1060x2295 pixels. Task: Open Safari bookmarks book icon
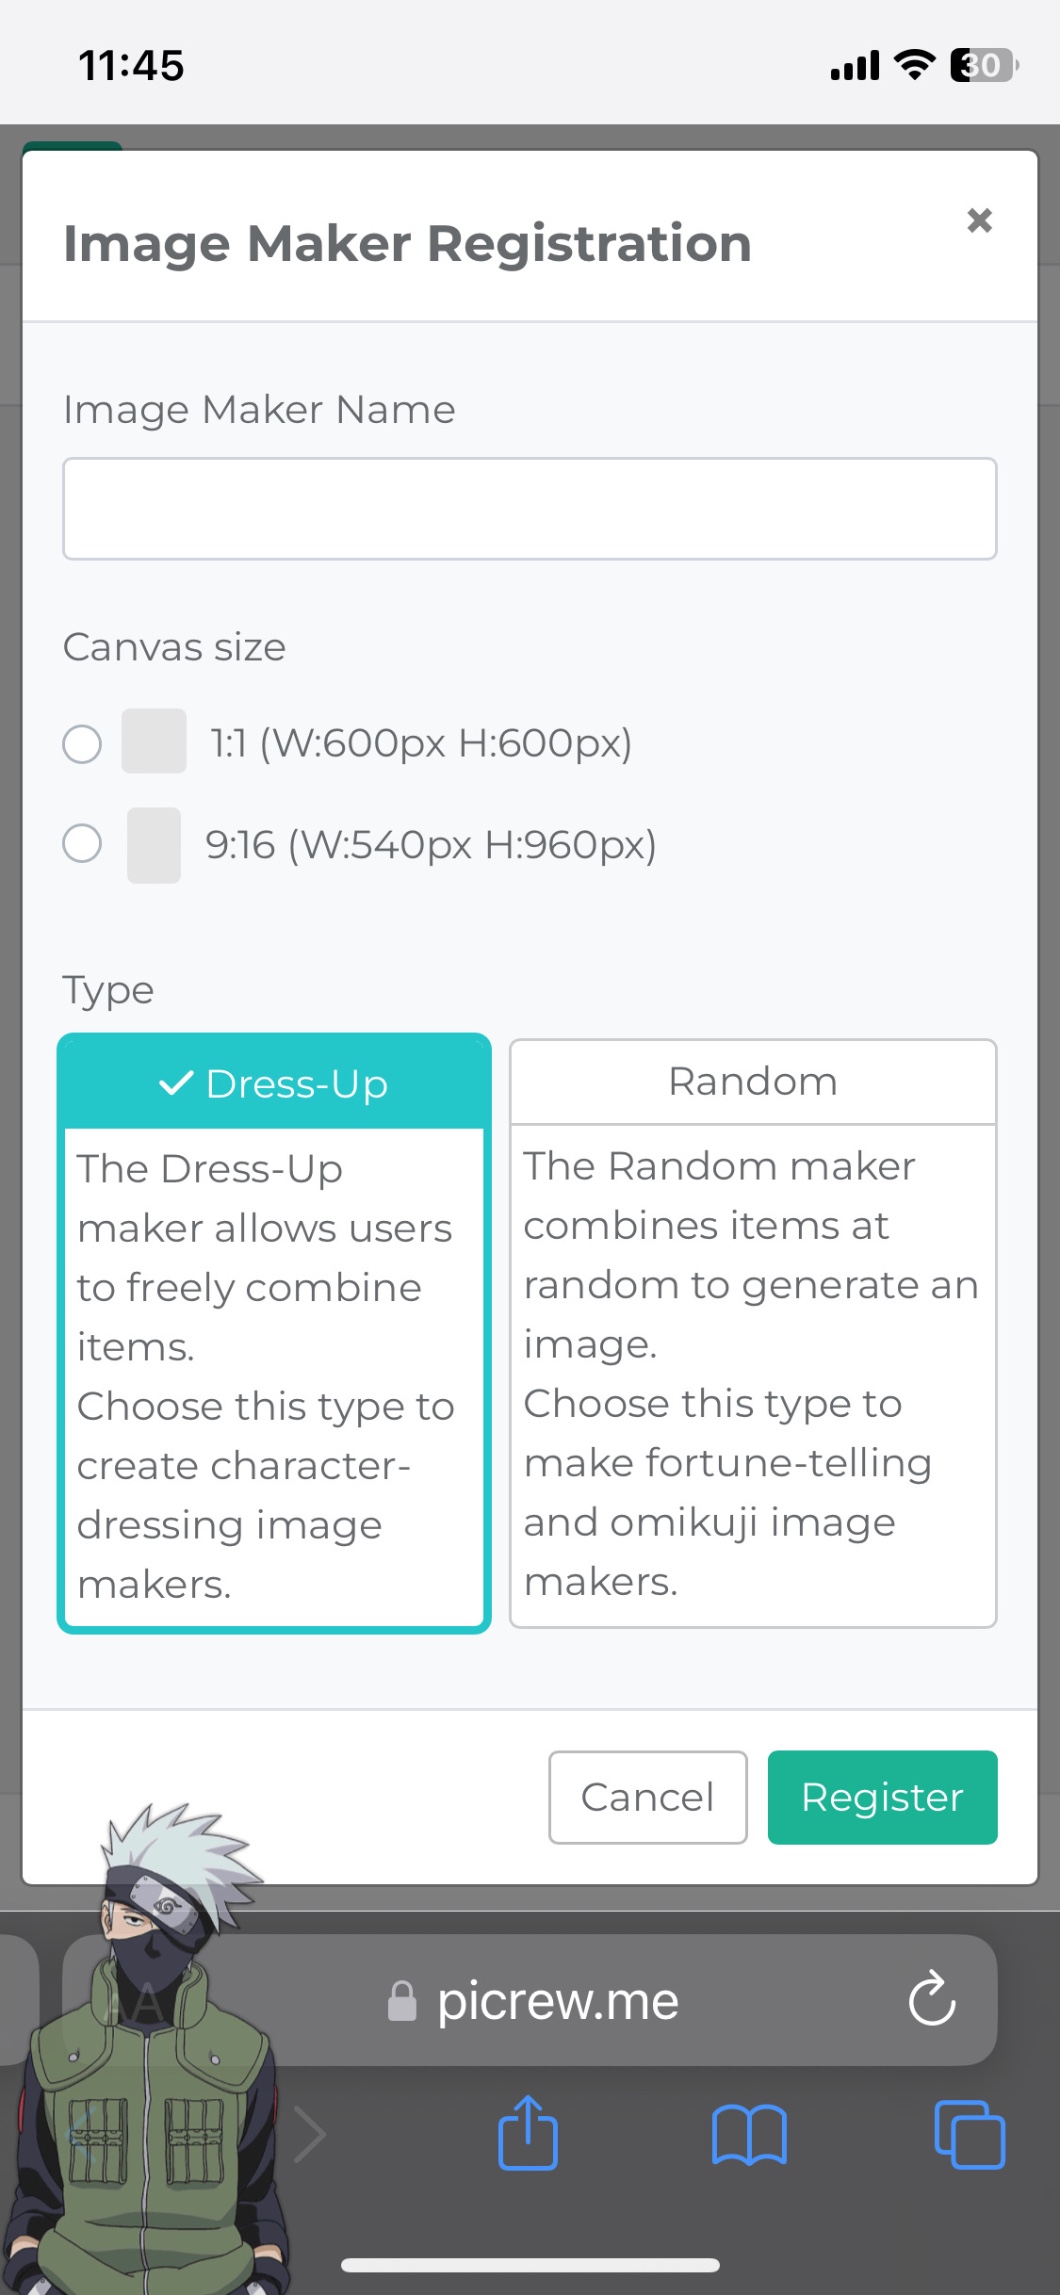(x=749, y=2135)
